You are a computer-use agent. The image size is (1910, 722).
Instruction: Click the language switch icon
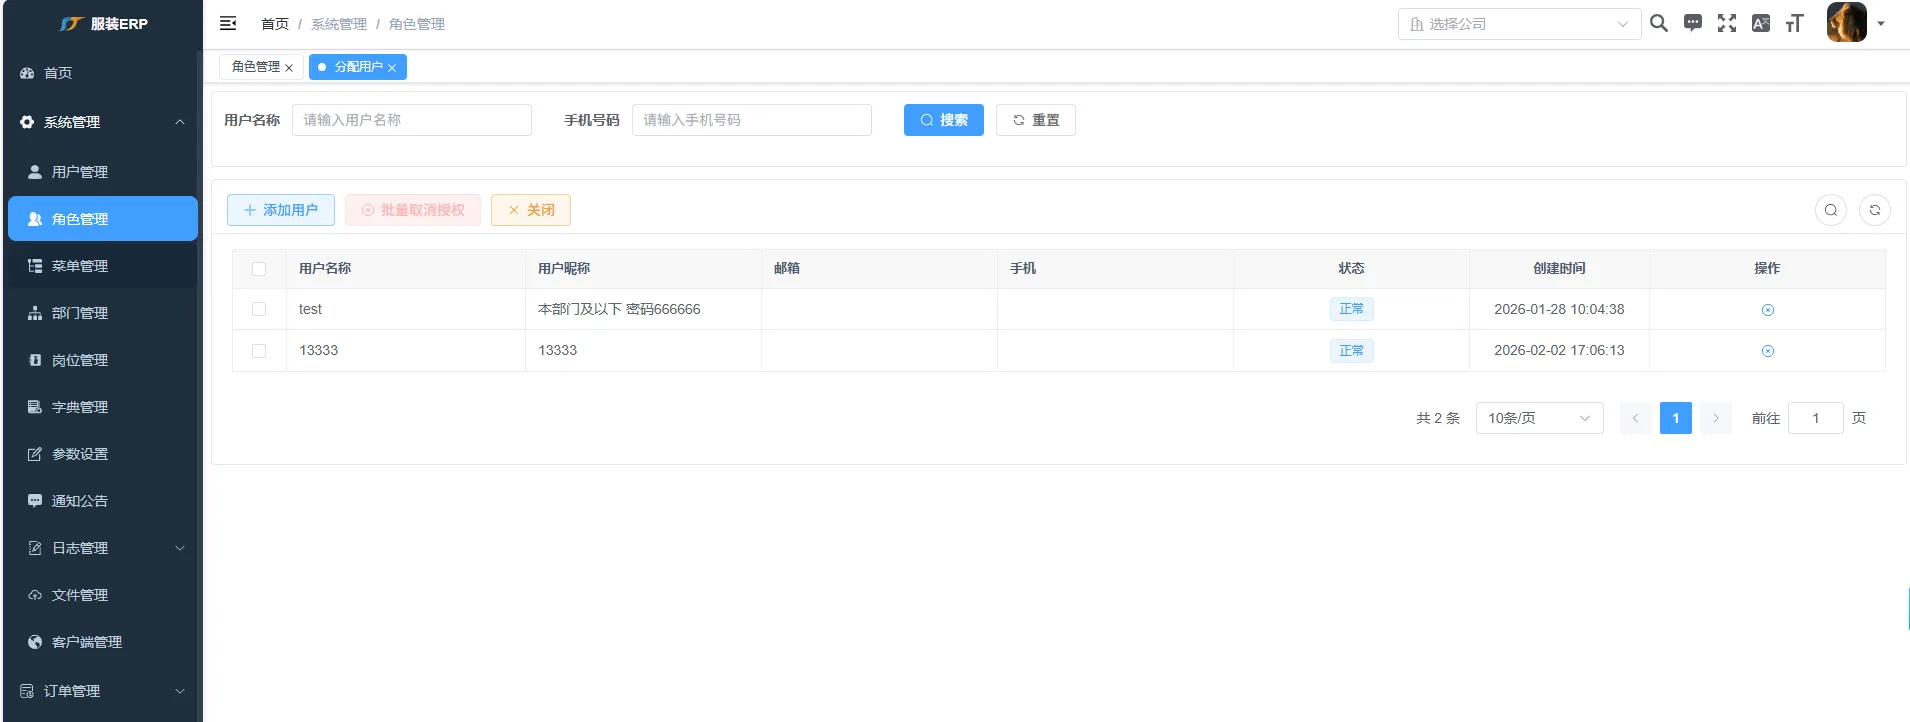(x=1760, y=23)
